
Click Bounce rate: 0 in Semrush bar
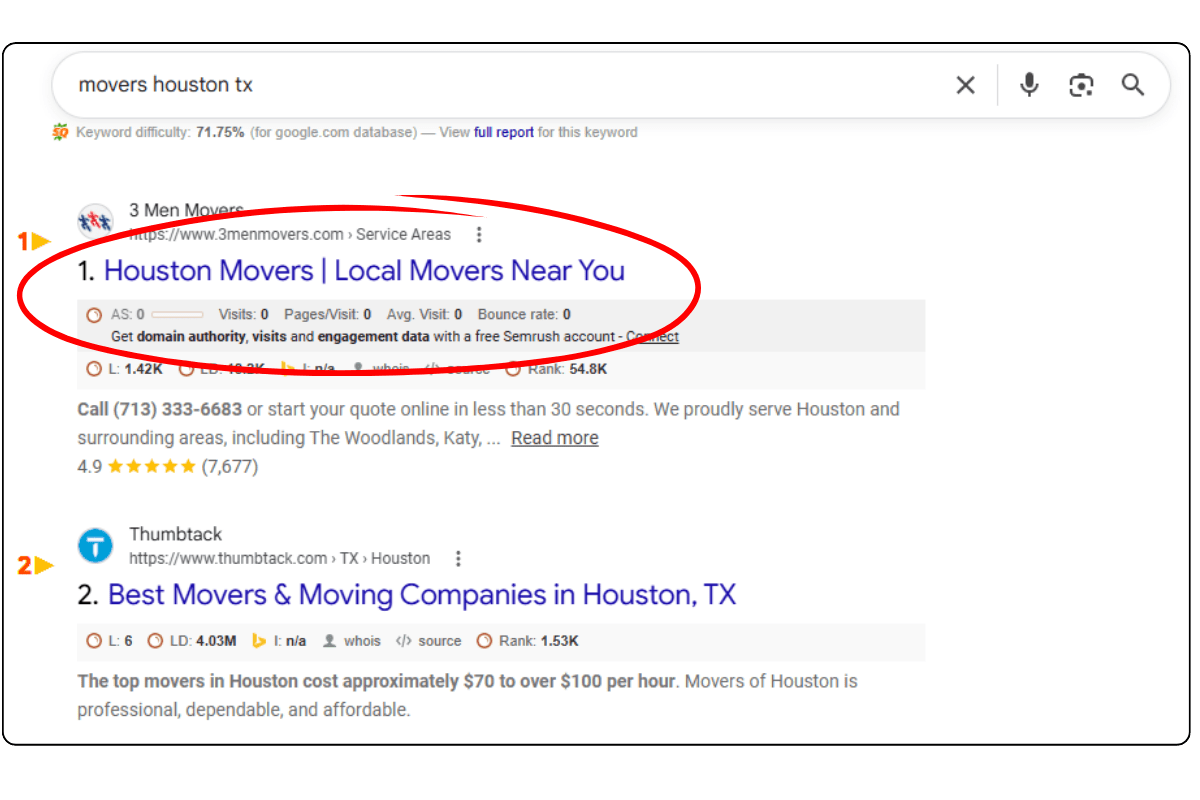[x=525, y=314]
